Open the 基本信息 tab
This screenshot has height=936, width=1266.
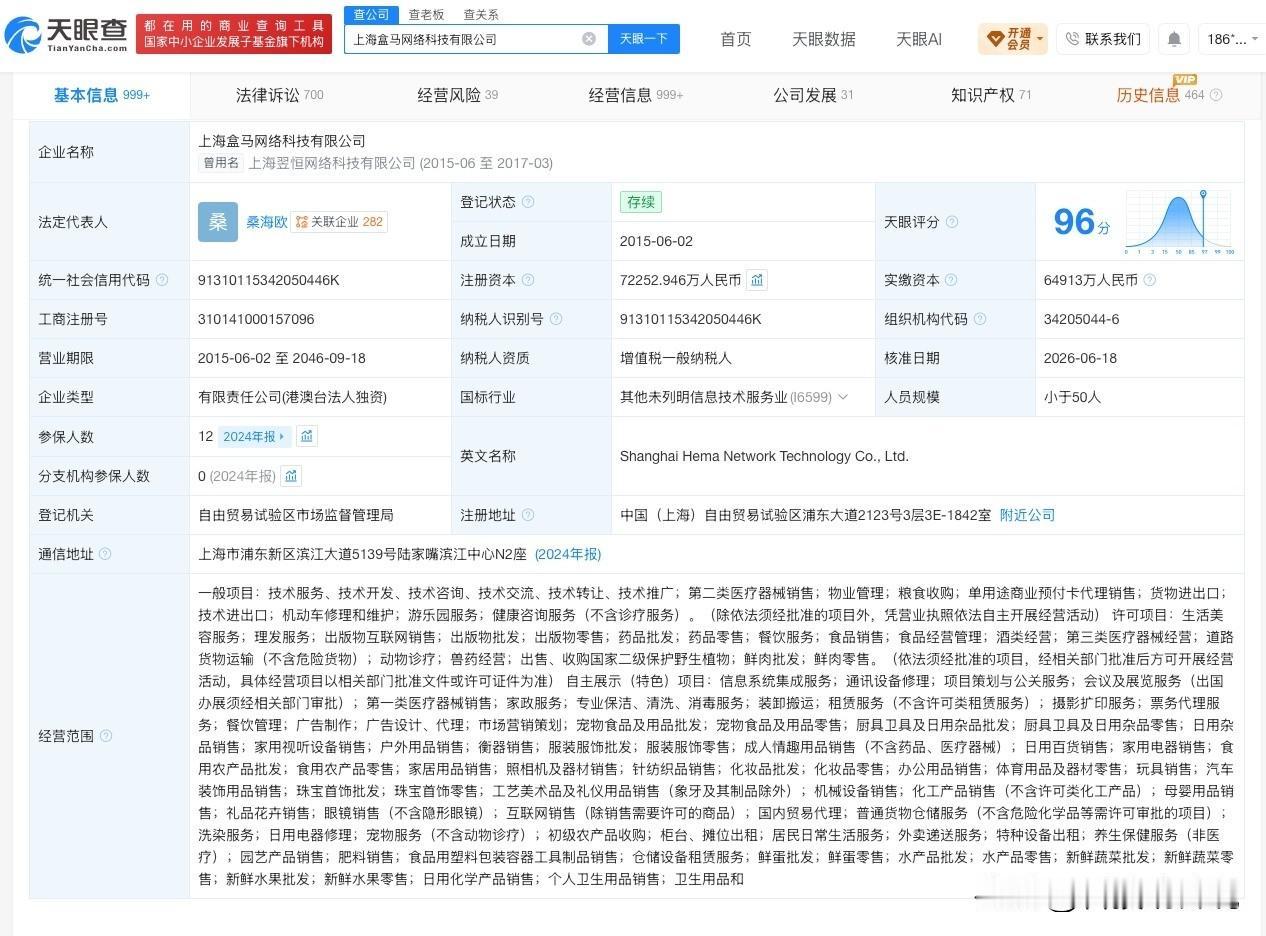(101, 95)
